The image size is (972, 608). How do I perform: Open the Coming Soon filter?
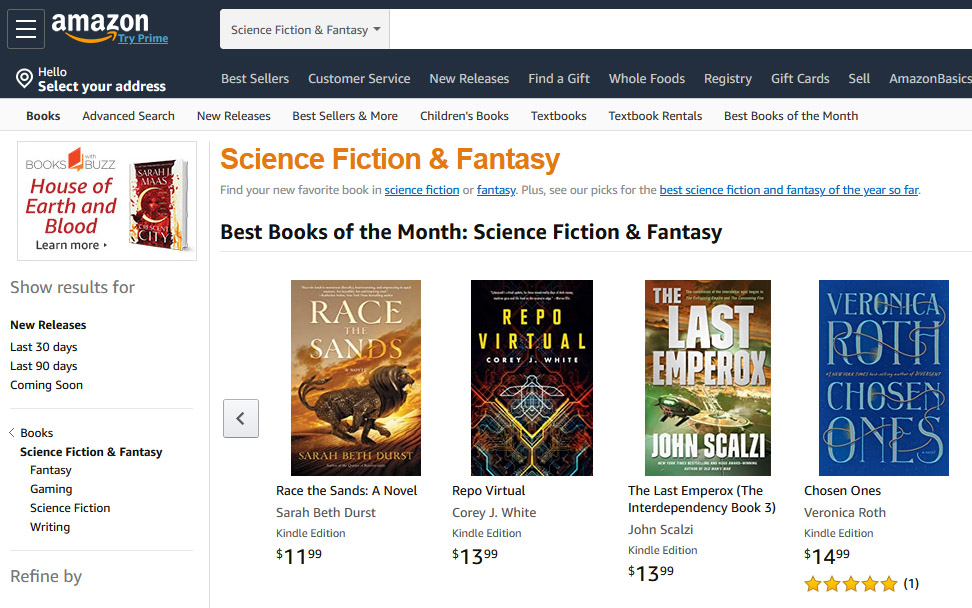click(x=46, y=385)
